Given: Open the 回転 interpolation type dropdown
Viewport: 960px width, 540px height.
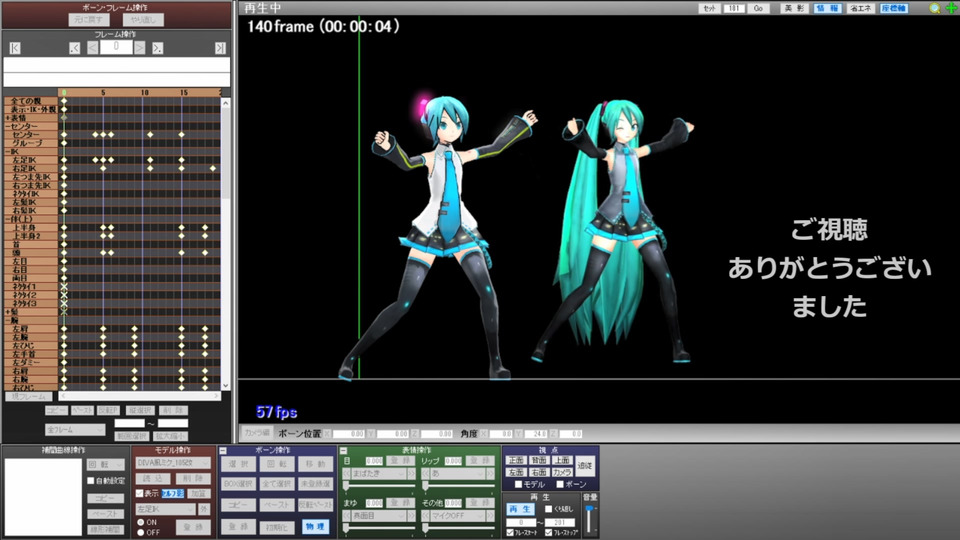Looking at the screenshot, I should pyautogui.click(x=106, y=465).
